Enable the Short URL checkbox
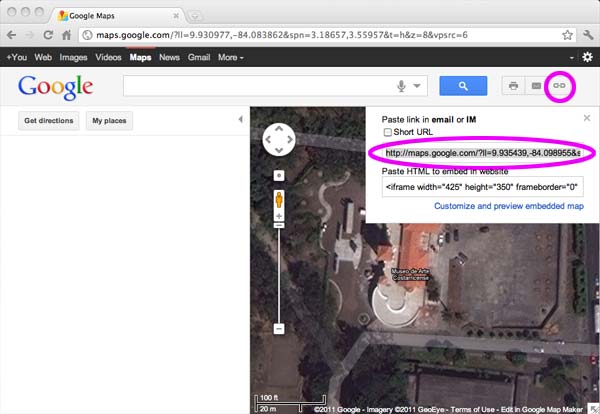Viewport: 600px width, 414px height. tap(388, 132)
